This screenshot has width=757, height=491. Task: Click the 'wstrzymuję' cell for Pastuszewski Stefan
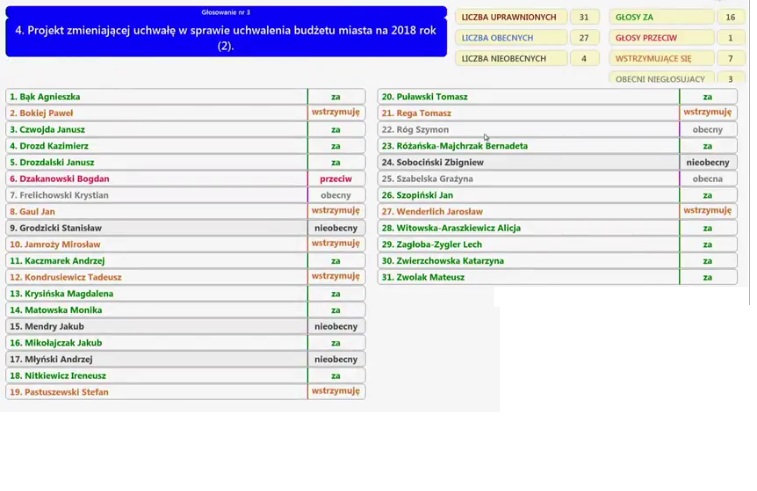336,392
